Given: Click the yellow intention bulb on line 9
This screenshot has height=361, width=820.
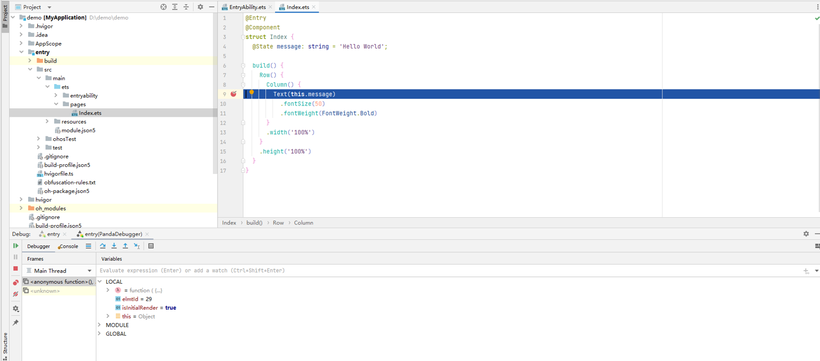Looking at the screenshot, I should coord(252,92).
